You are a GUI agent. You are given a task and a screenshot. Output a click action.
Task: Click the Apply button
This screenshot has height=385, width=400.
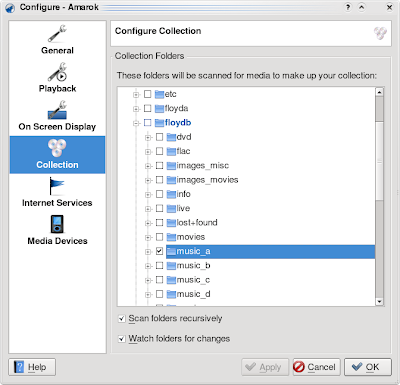tap(265, 367)
